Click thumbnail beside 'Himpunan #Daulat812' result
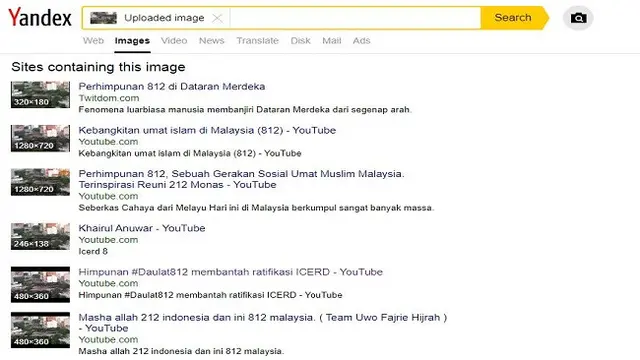The image size is (640, 360). click(40, 284)
